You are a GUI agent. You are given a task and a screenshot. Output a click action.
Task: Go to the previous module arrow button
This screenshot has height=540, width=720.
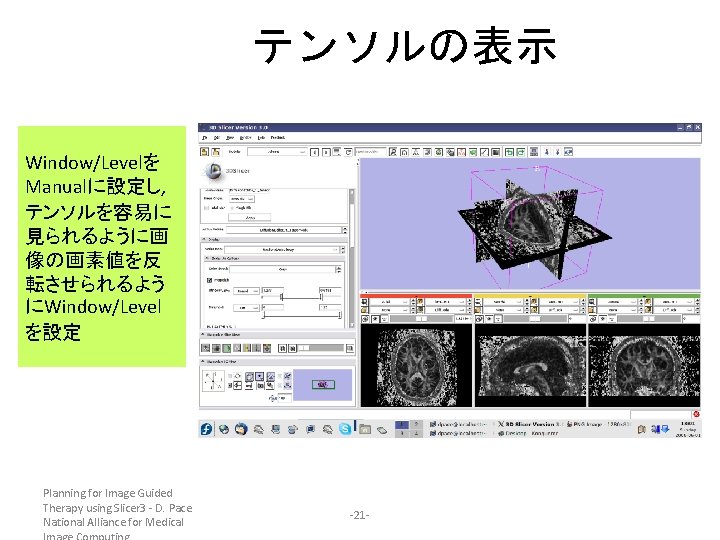[x=315, y=152]
